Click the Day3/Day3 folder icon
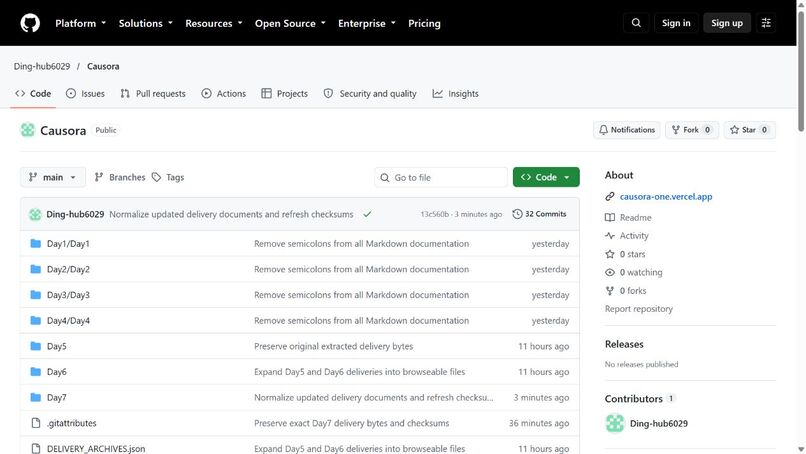806x454 pixels. (x=35, y=295)
